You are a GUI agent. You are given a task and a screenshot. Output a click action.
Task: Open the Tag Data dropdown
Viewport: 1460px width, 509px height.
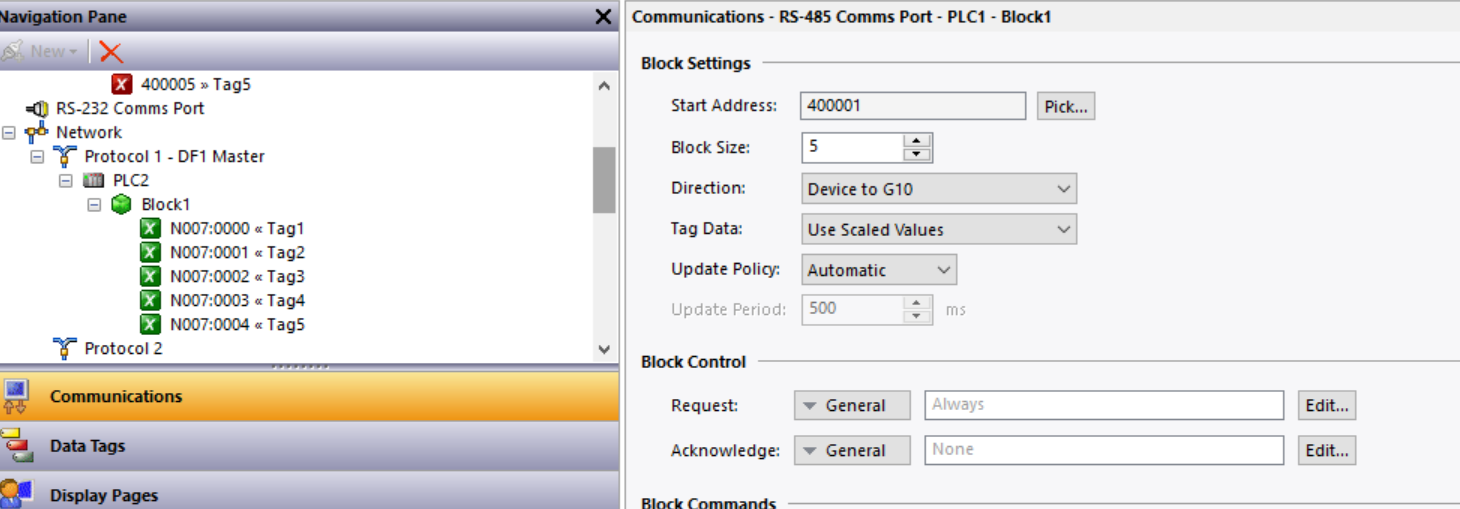939,229
